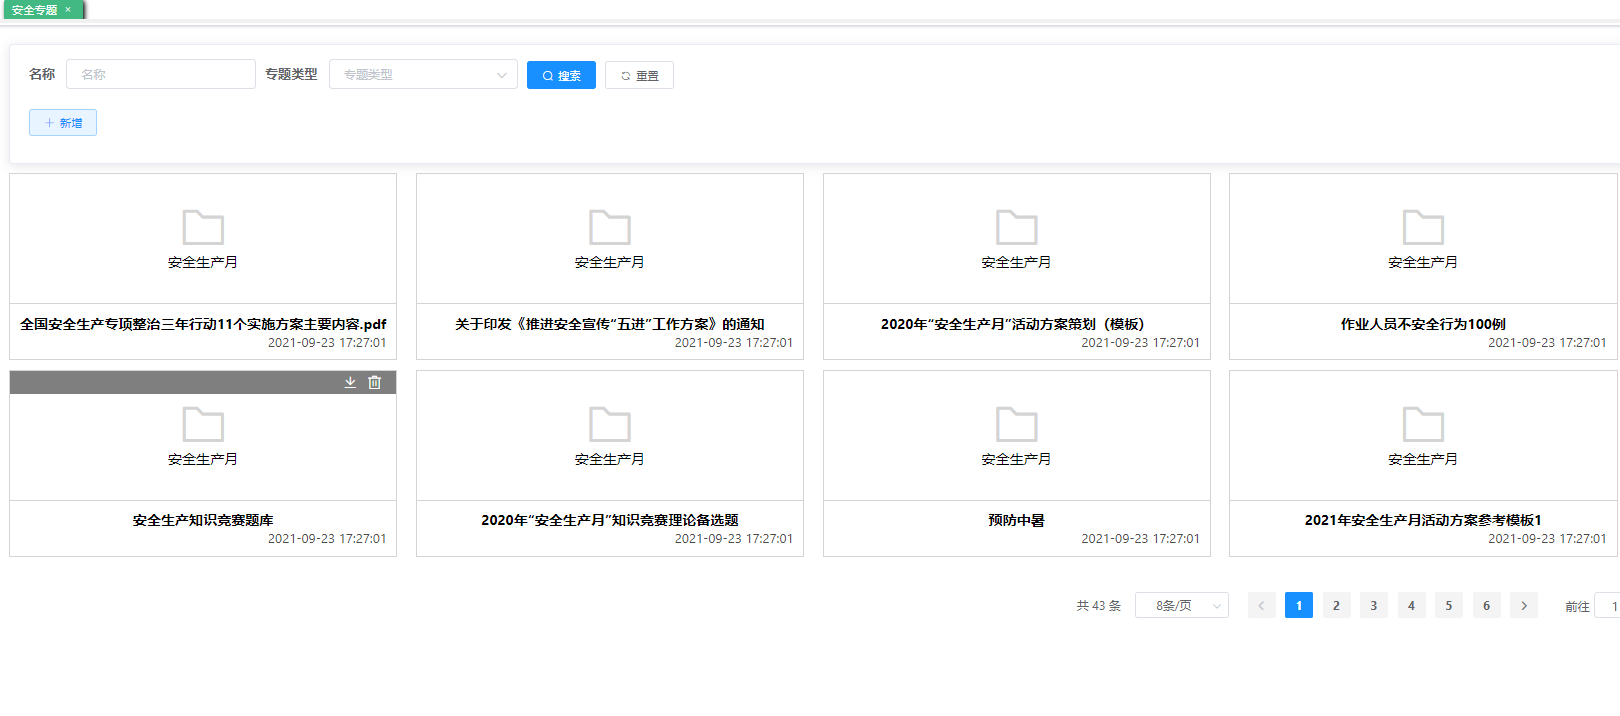Select title 2020年“安全生产月”活动方案策划（模板）
This screenshot has height=716, width=1620.
tap(1017, 324)
